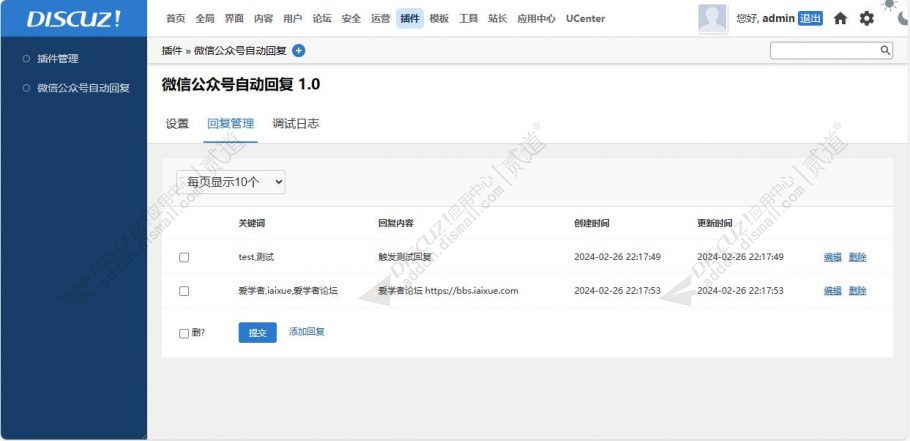Open the 工具 menu
The height and width of the screenshot is (441, 910).
(x=468, y=19)
